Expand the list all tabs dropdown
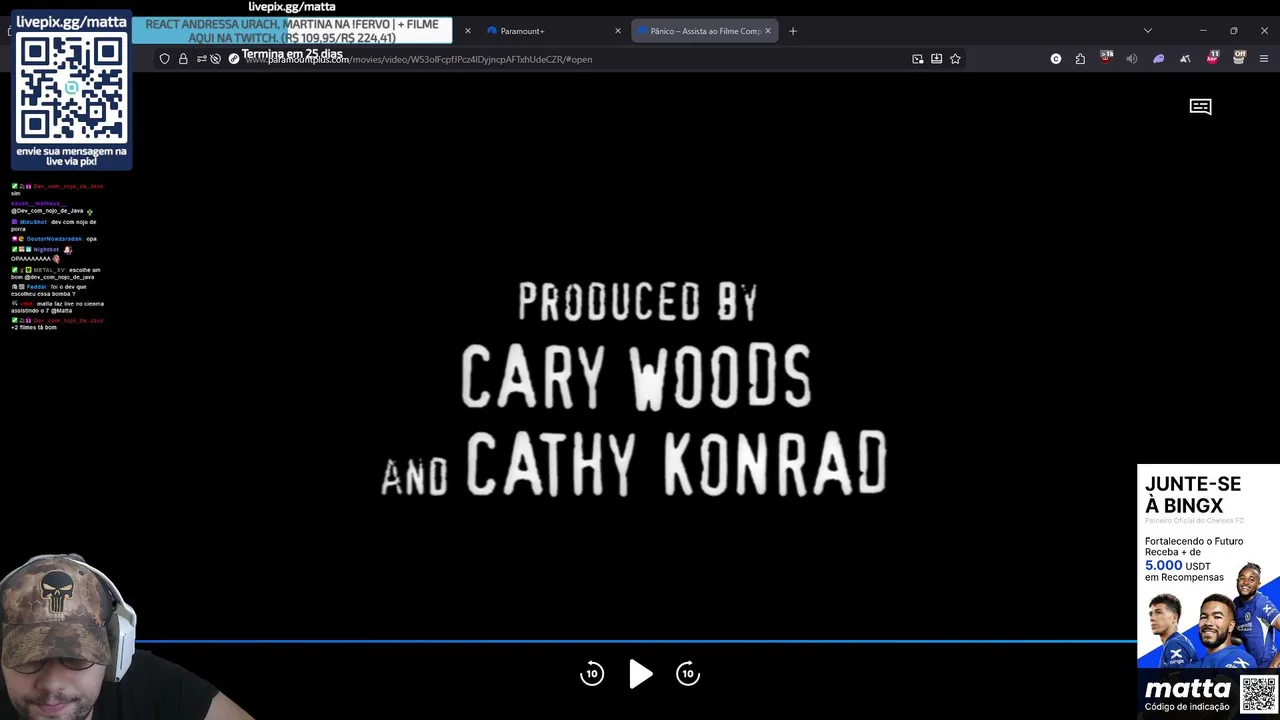Image resolution: width=1280 pixels, height=720 pixels. (1147, 31)
